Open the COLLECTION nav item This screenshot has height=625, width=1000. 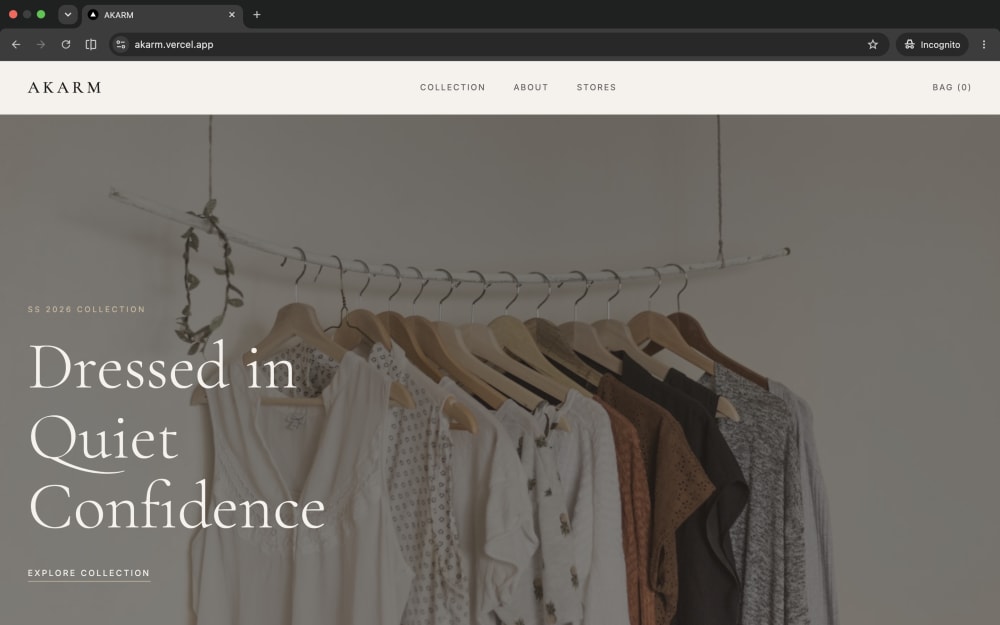452,87
